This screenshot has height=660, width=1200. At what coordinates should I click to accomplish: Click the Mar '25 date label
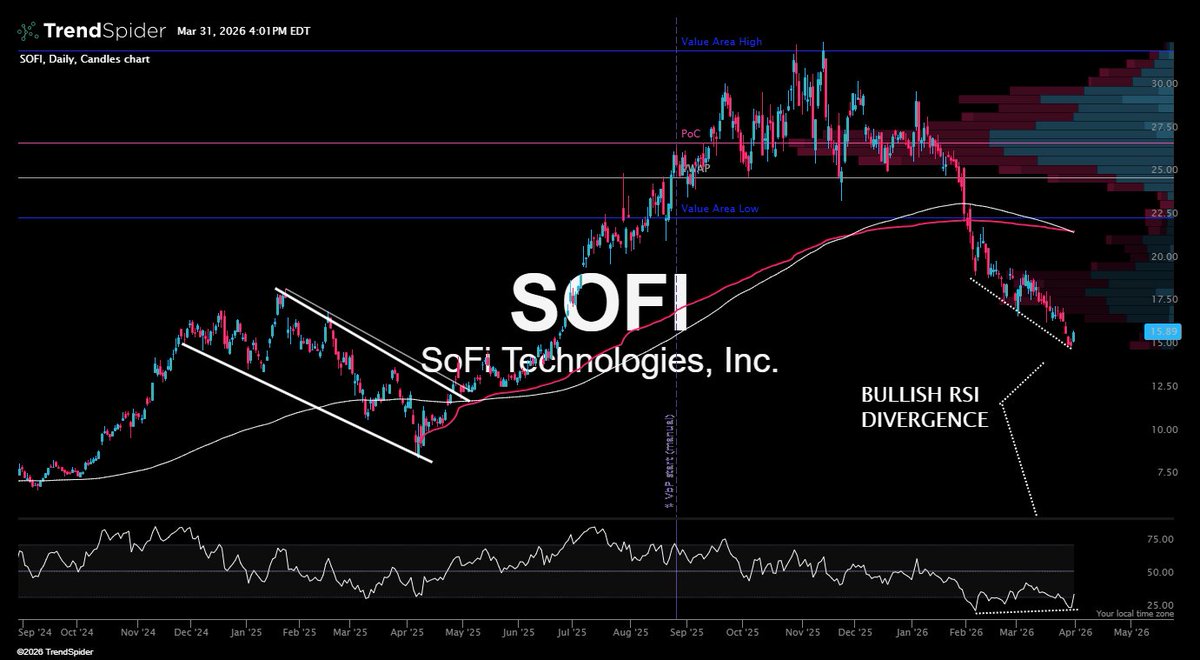click(x=351, y=633)
